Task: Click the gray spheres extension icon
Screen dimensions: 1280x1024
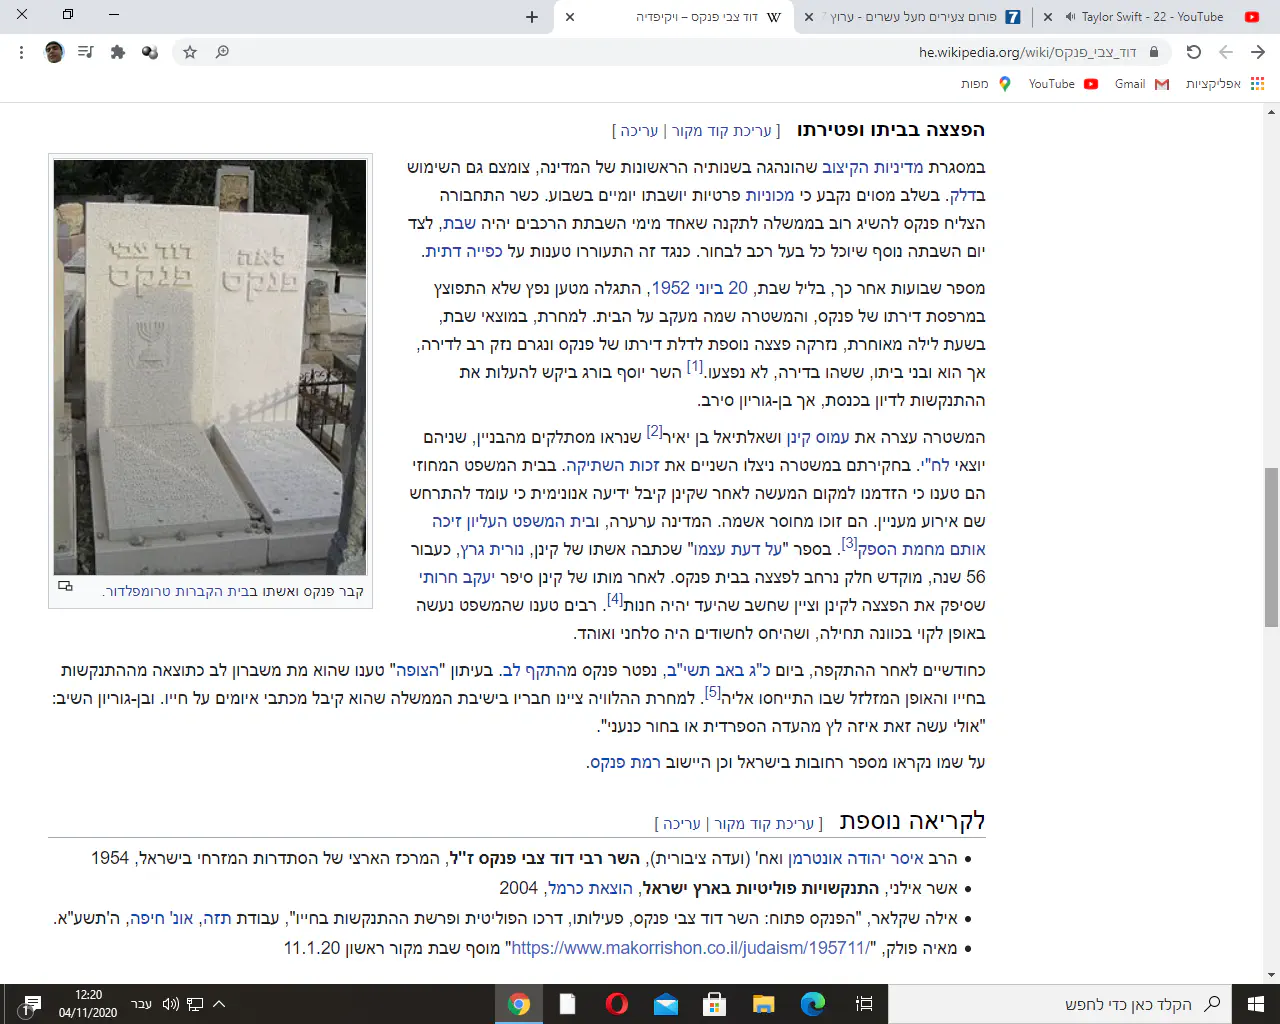Action: point(150,52)
